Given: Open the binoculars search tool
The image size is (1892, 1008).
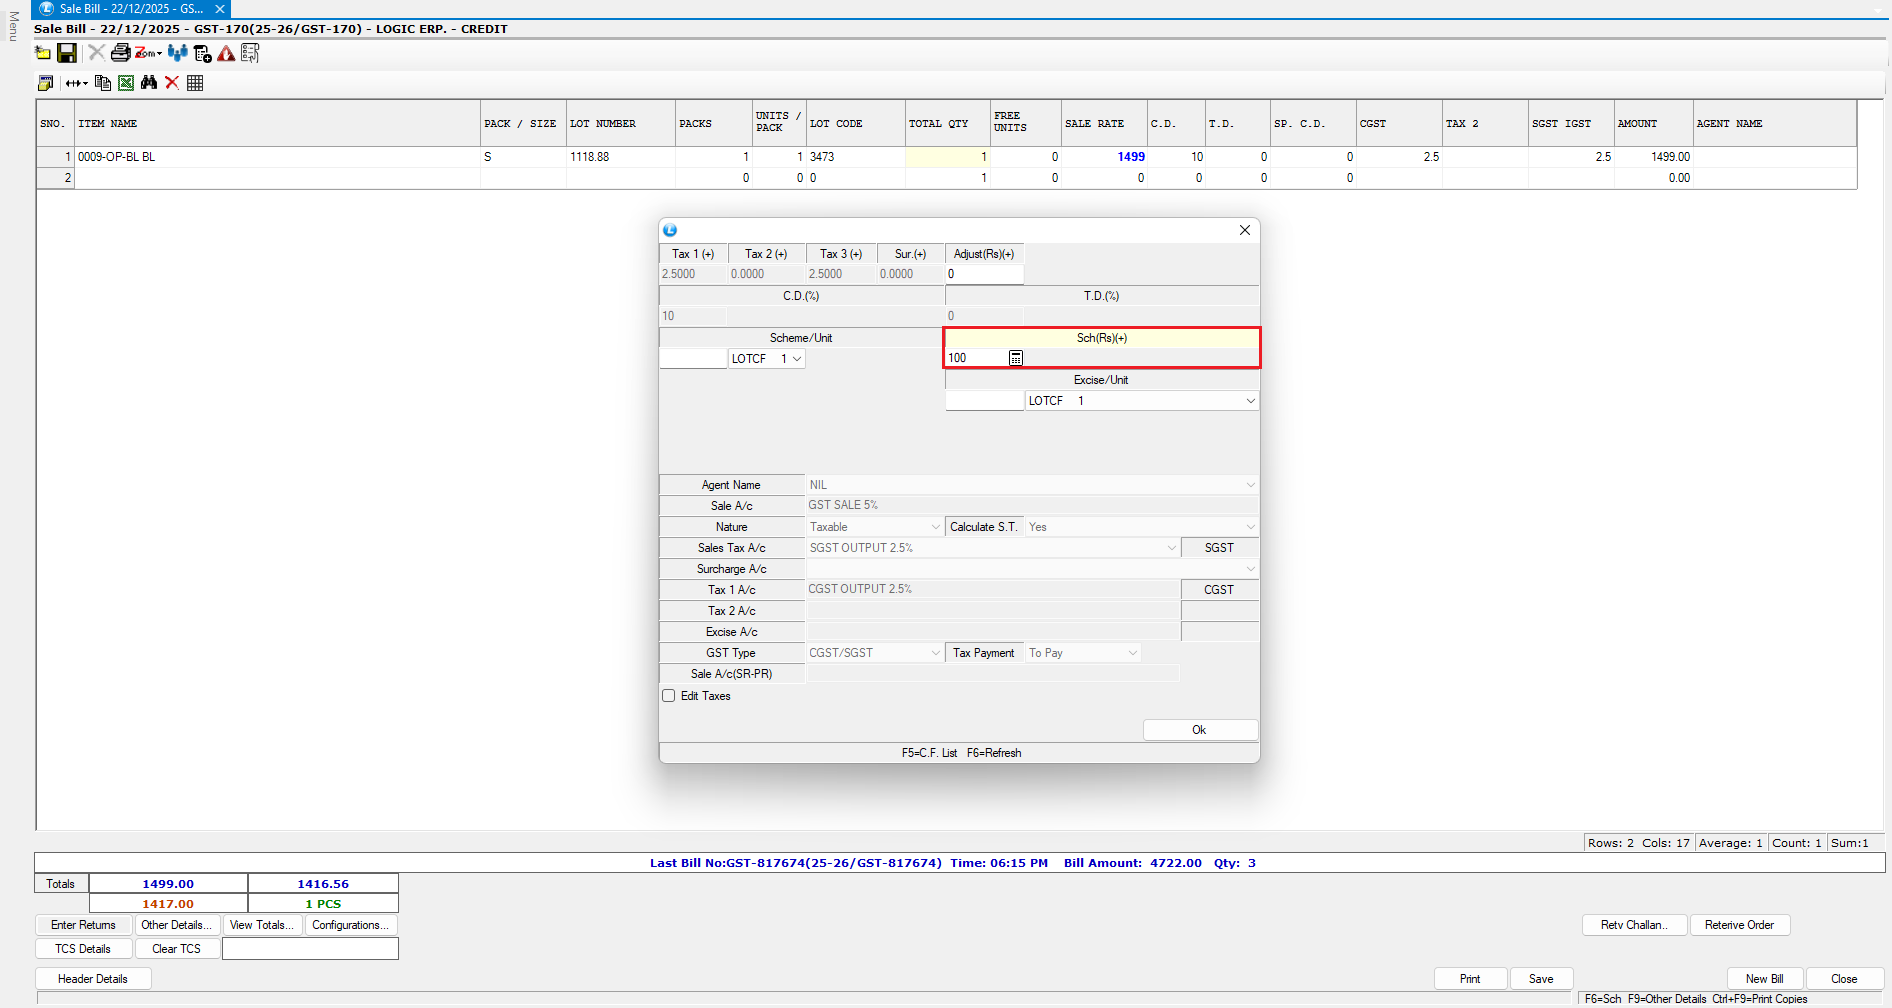Looking at the screenshot, I should (x=149, y=83).
